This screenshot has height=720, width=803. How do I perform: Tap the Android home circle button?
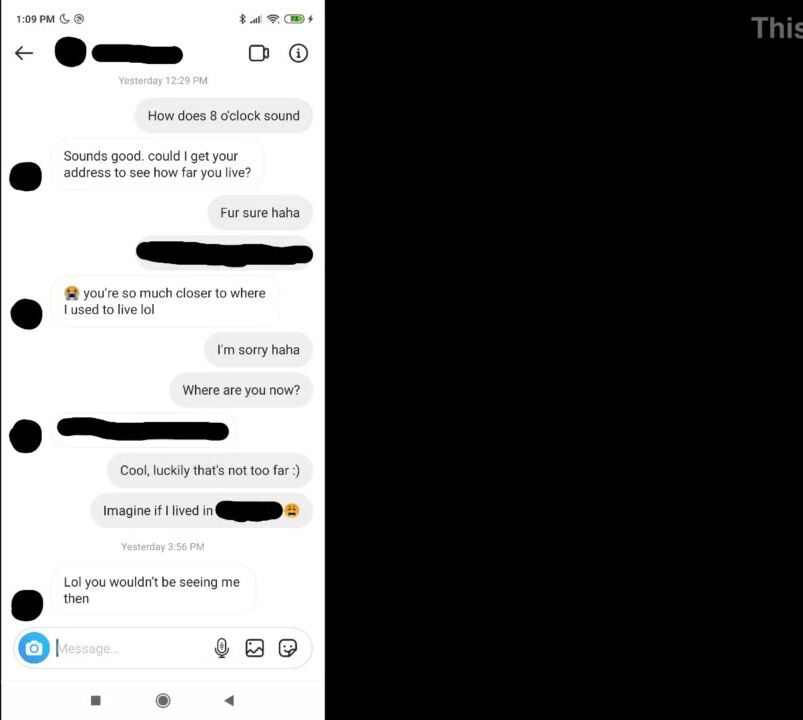[x=163, y=700]
